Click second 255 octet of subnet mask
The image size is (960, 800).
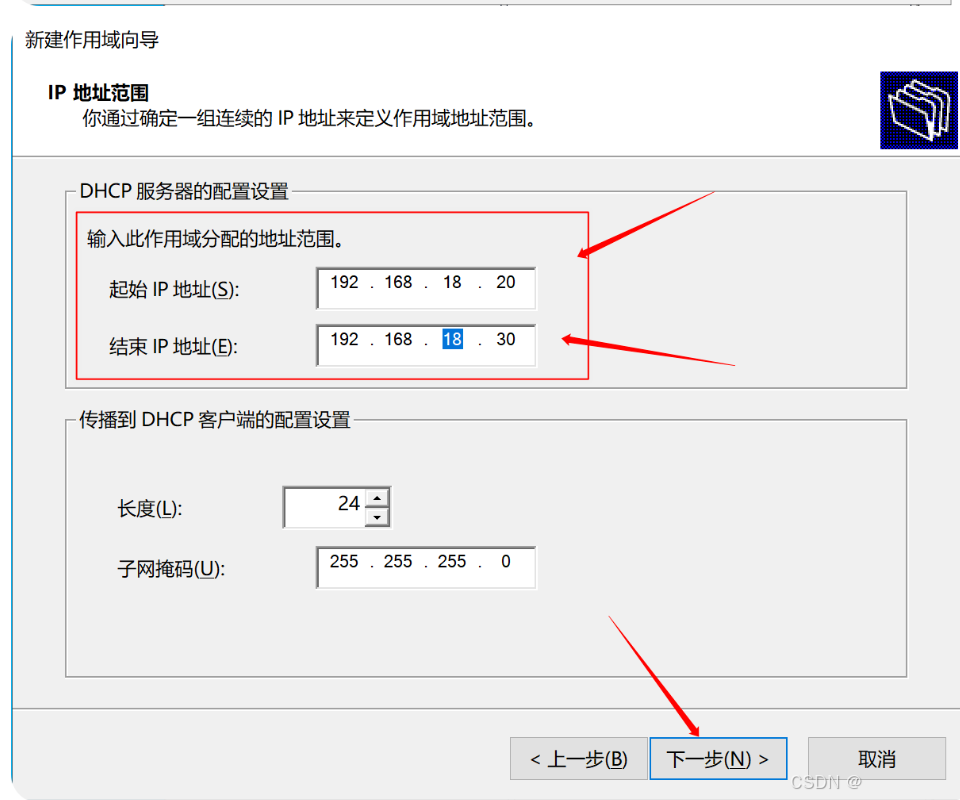pos(398,561)
